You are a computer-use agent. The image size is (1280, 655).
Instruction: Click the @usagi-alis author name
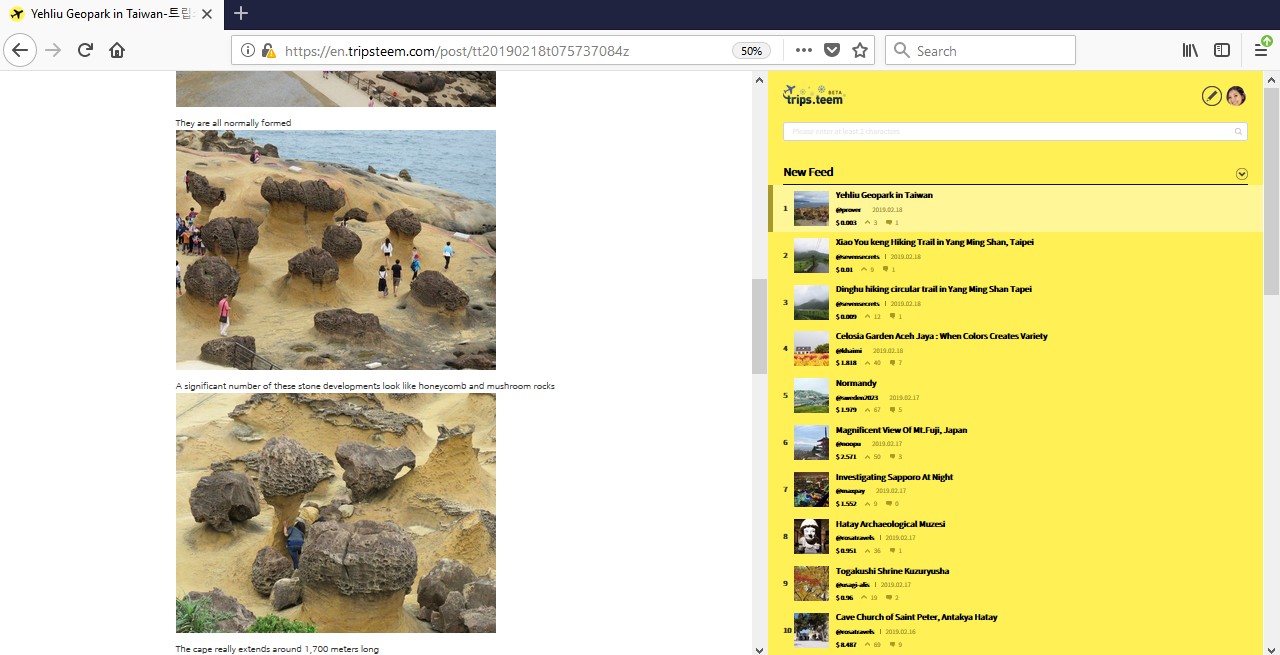853,584
